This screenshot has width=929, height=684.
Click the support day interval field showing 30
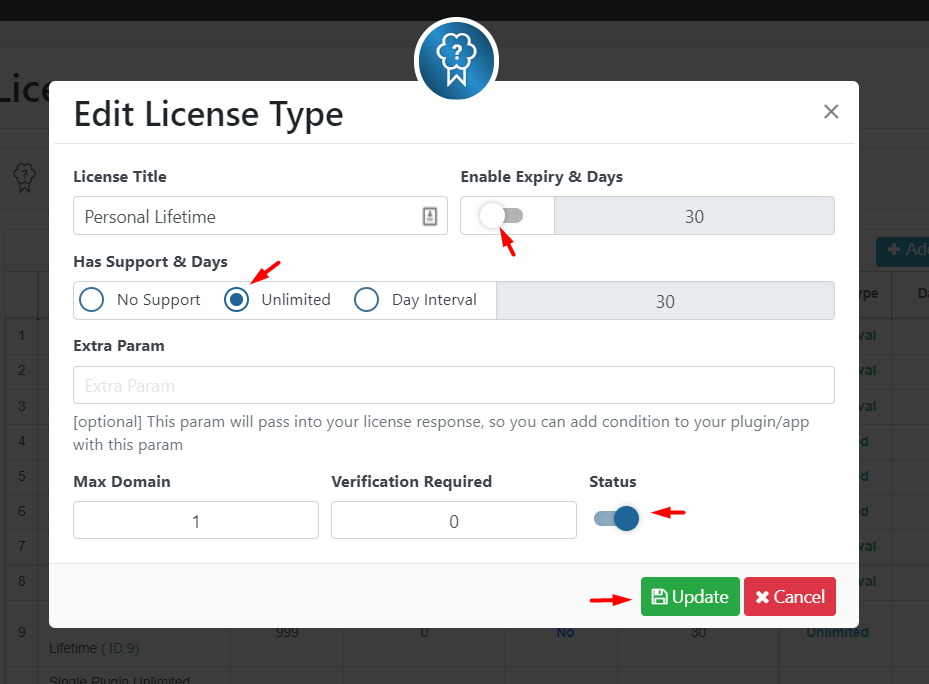tap(665, 300)
